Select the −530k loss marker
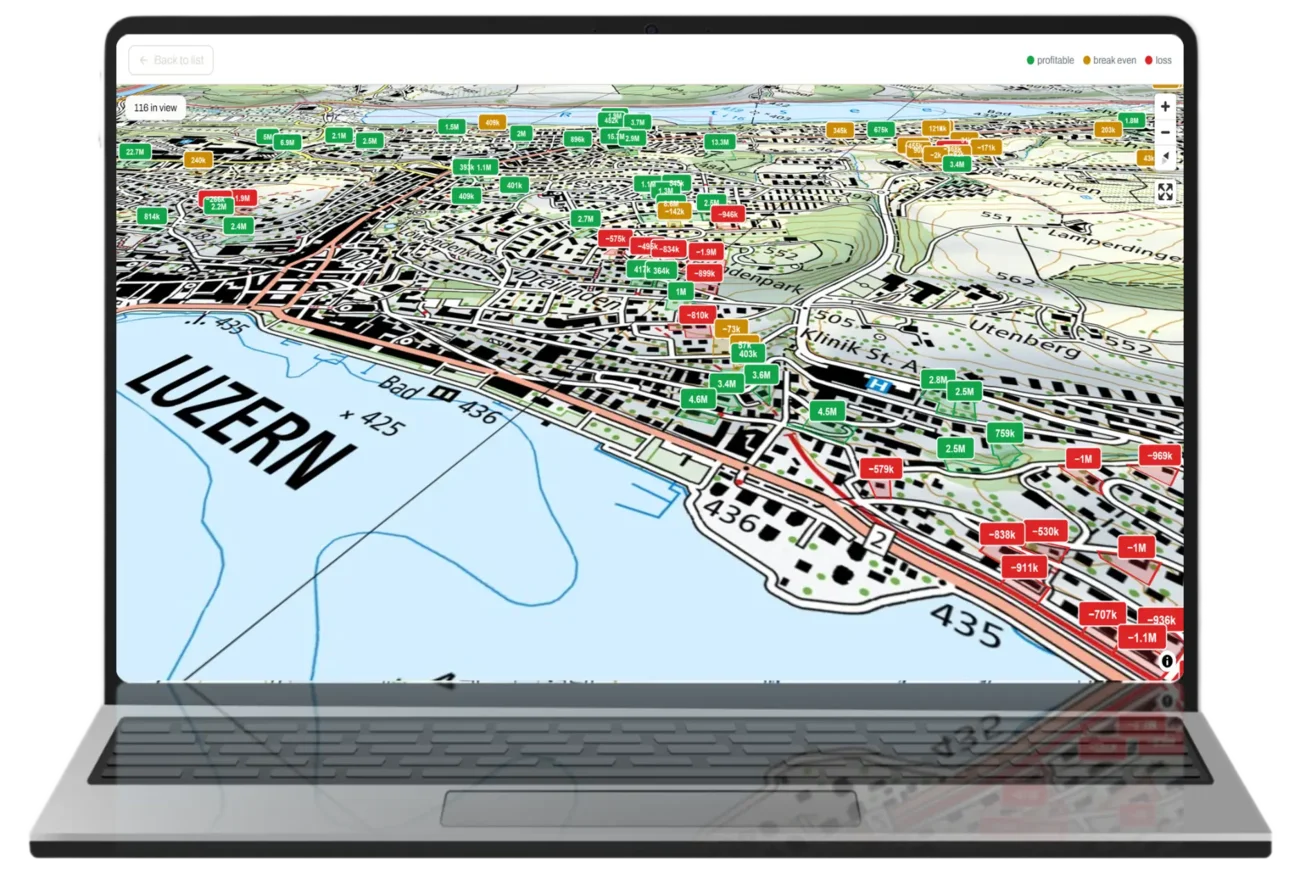The height and width of the screenshot is (893, 1300). point(1047,531)
